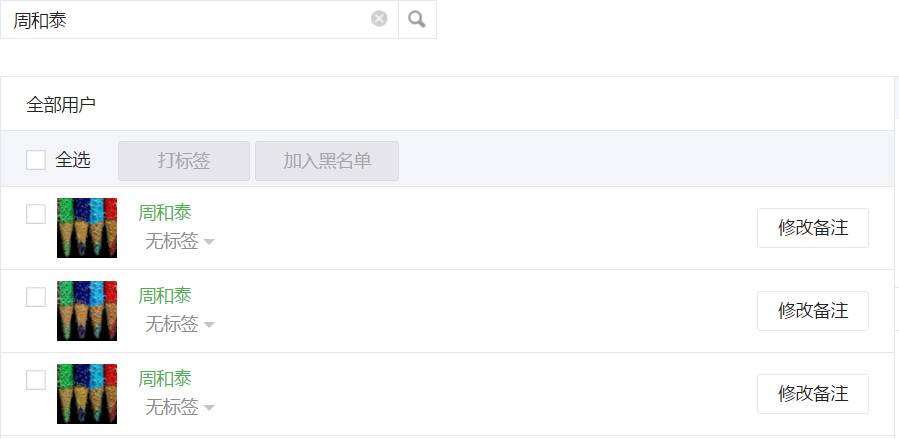Click 修改备注 for the first user
899x439 pixels.
(x=813, y=228)
